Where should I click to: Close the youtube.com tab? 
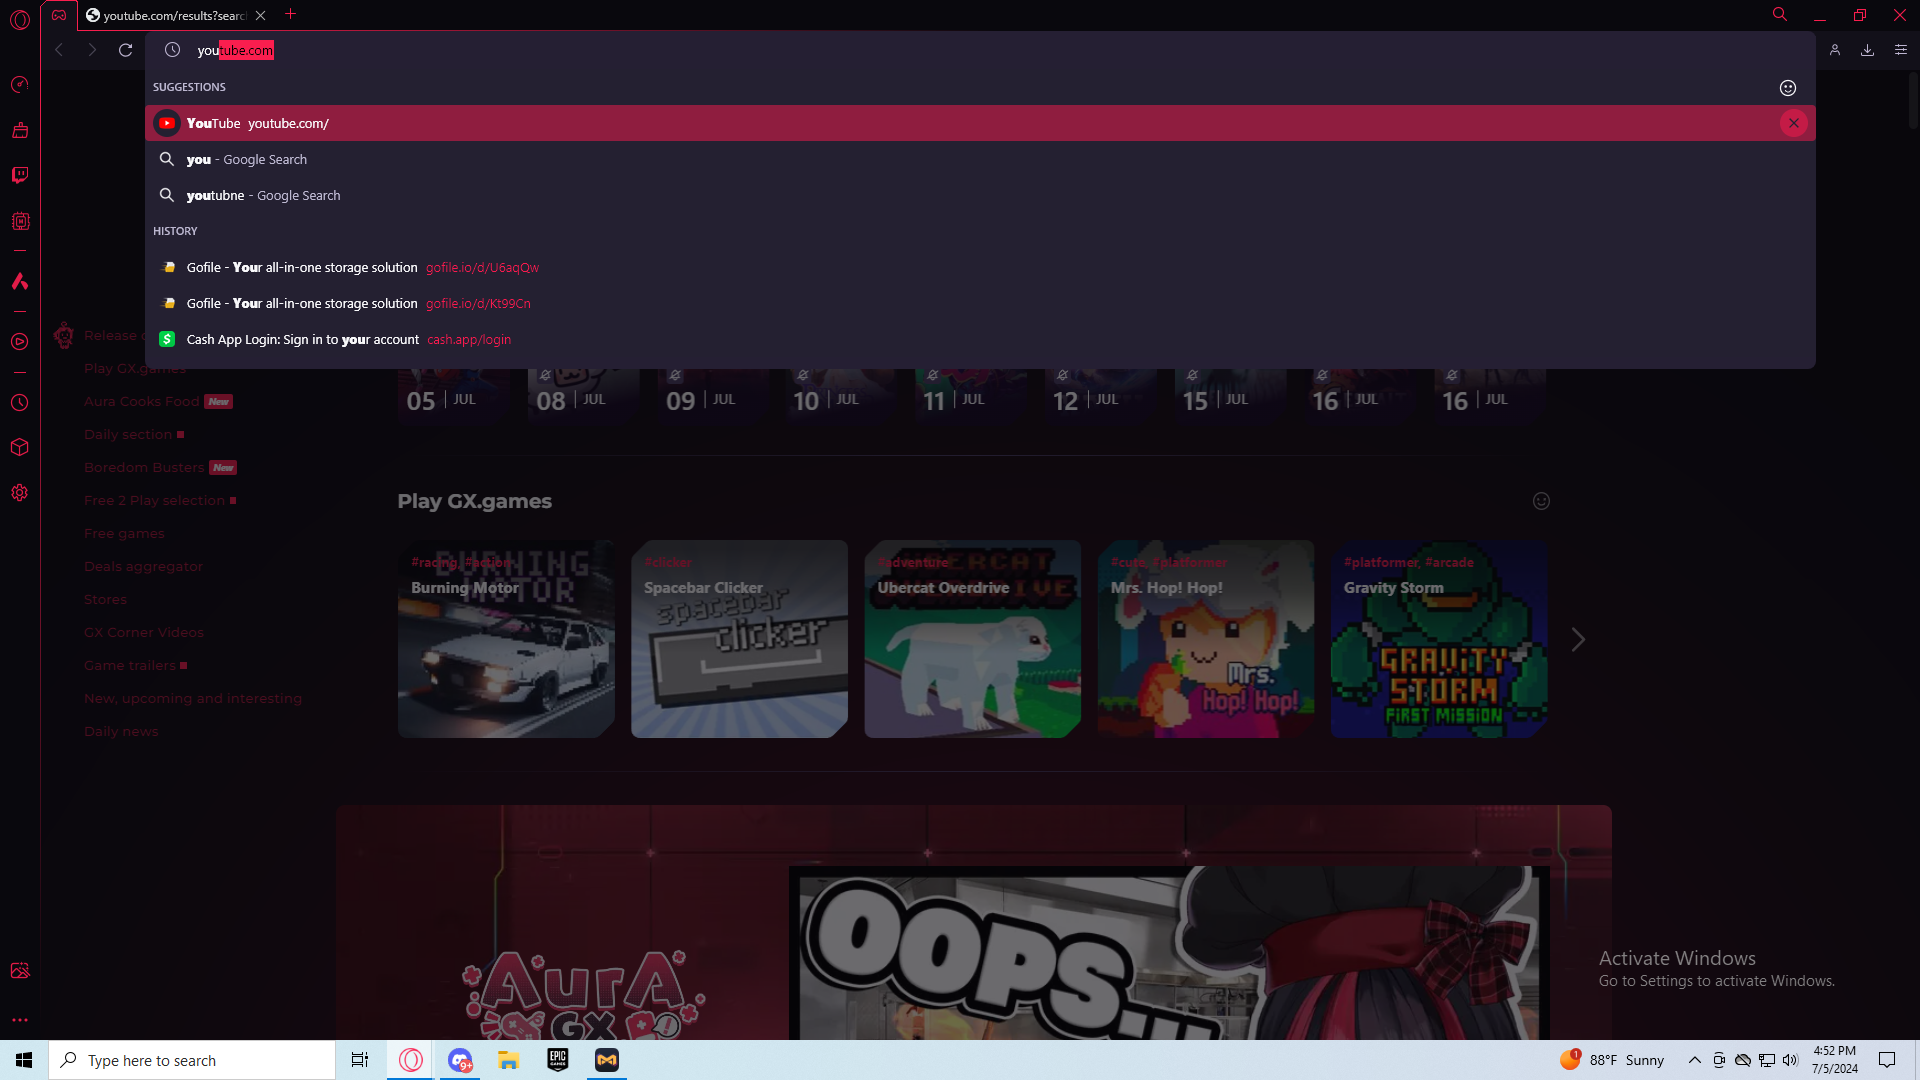261,15
